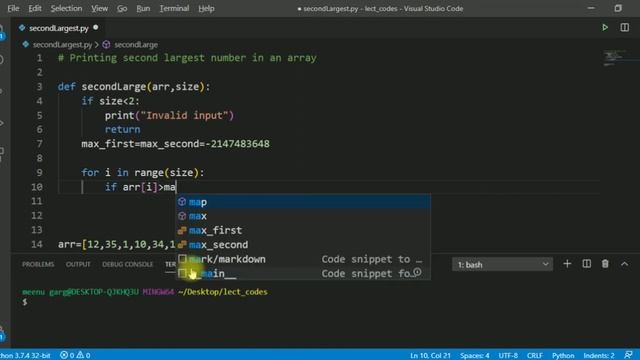Add a new terminal with plus icon
The image size is (640, 360).
click(567, 264)
